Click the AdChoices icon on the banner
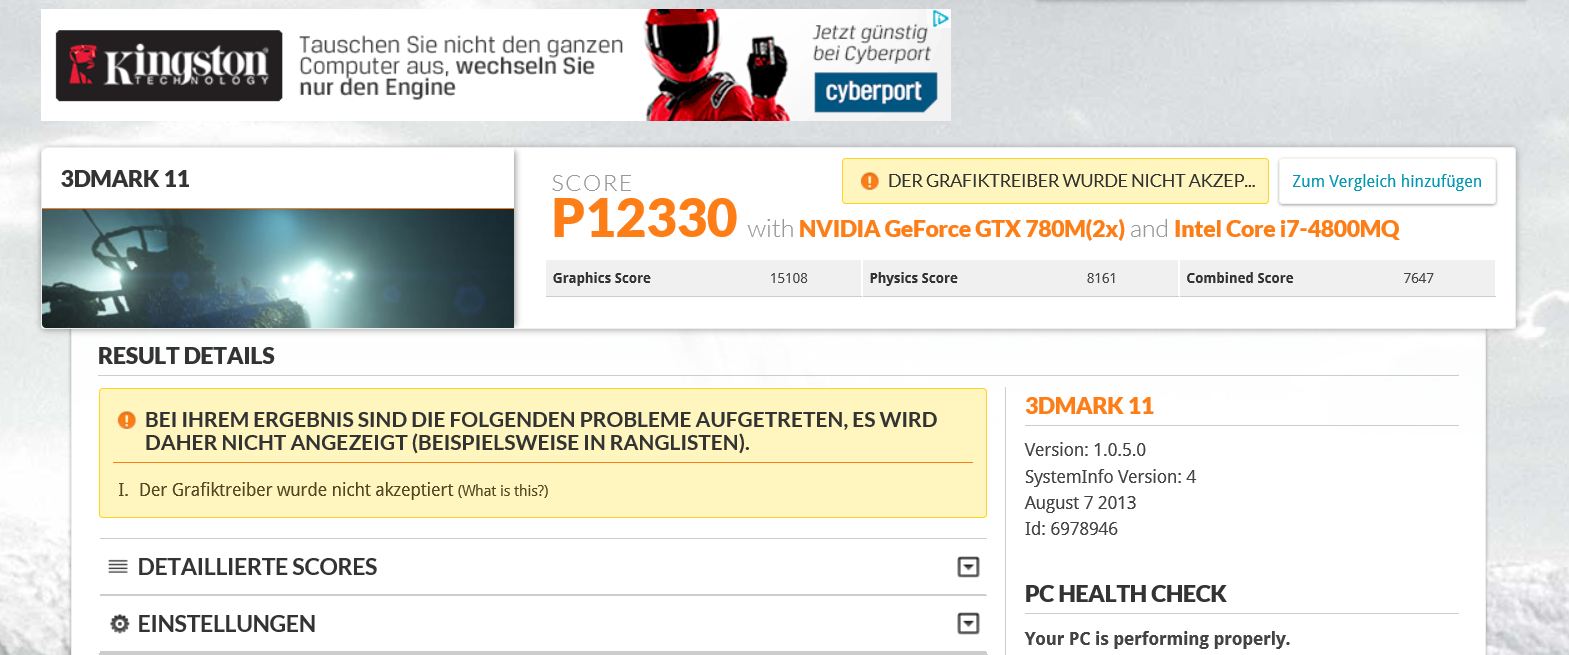 940,19
